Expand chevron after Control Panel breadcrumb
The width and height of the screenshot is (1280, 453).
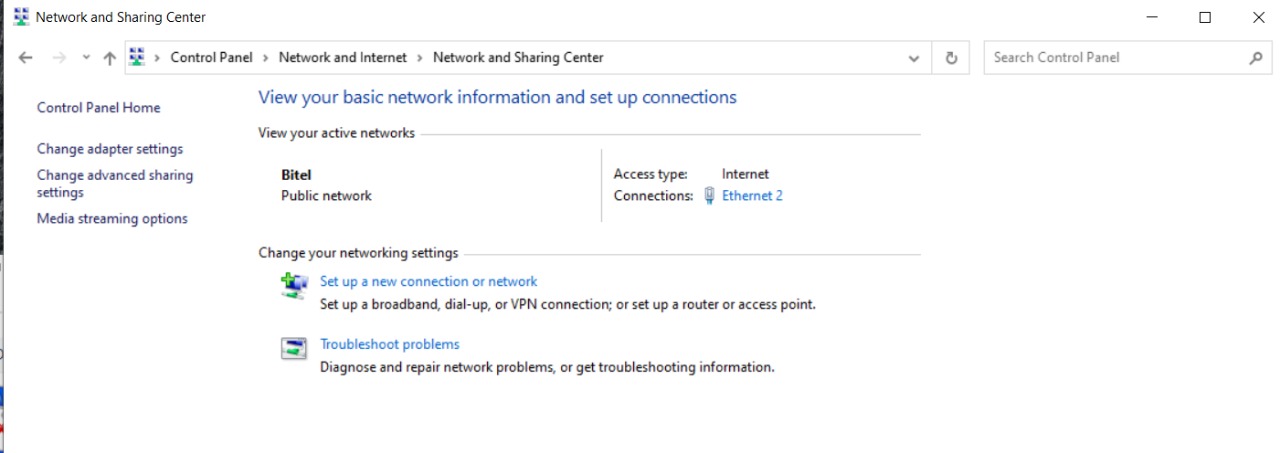pos(266,58)
